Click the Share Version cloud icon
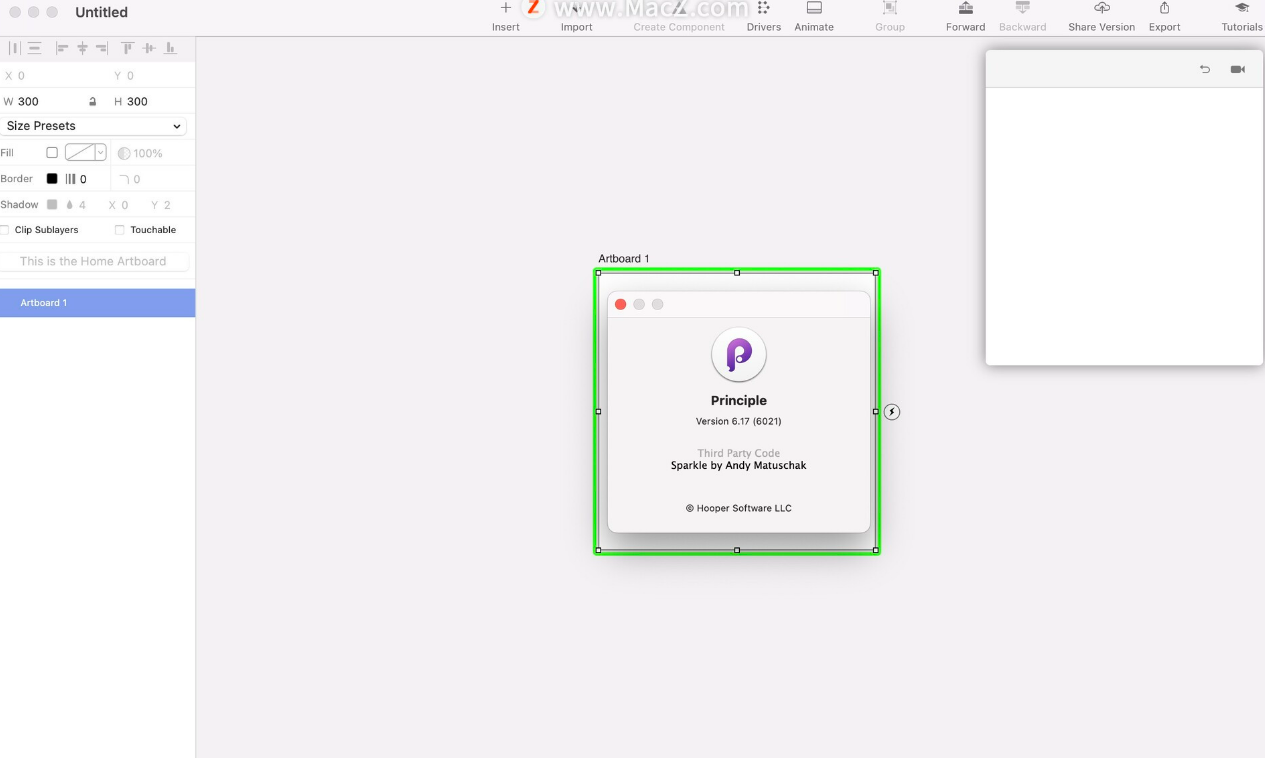 (x=1101, y=8)
